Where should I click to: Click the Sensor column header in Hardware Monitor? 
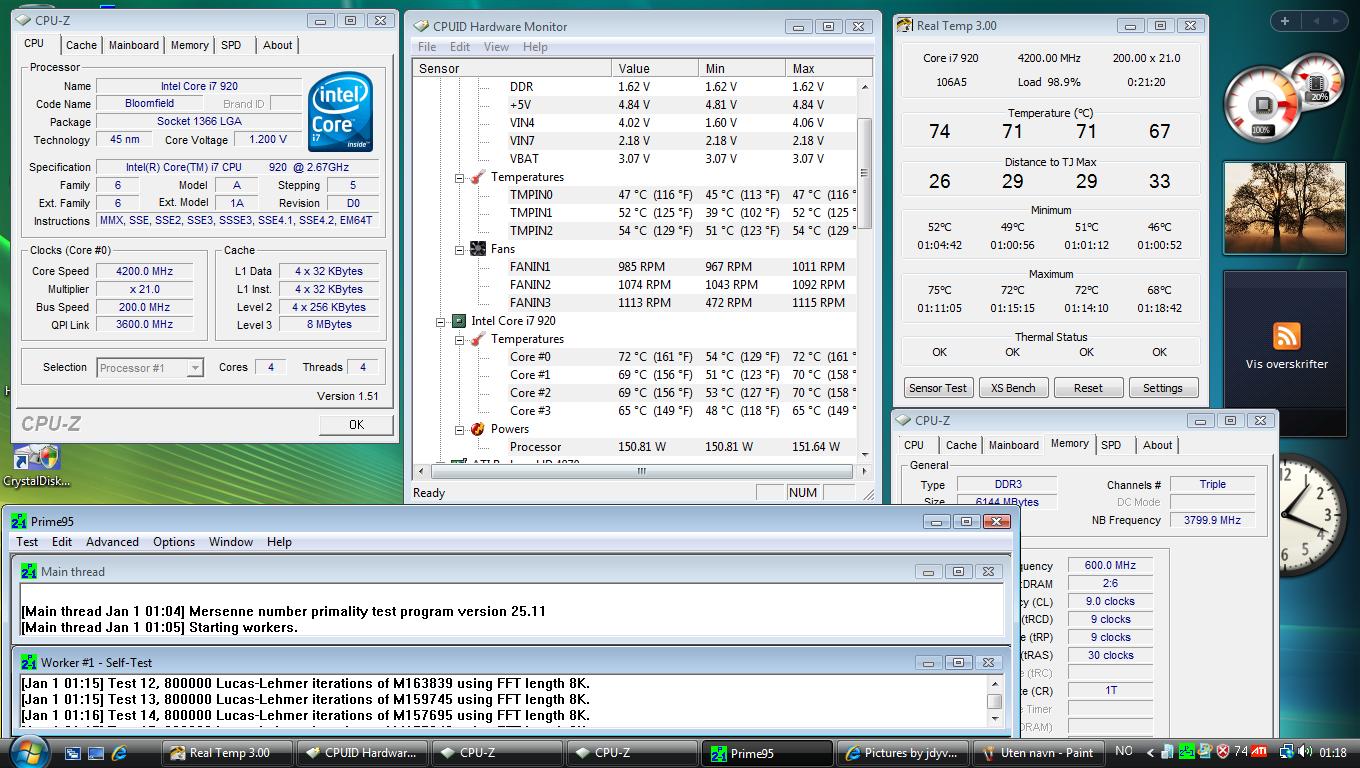tap(512, 68)
